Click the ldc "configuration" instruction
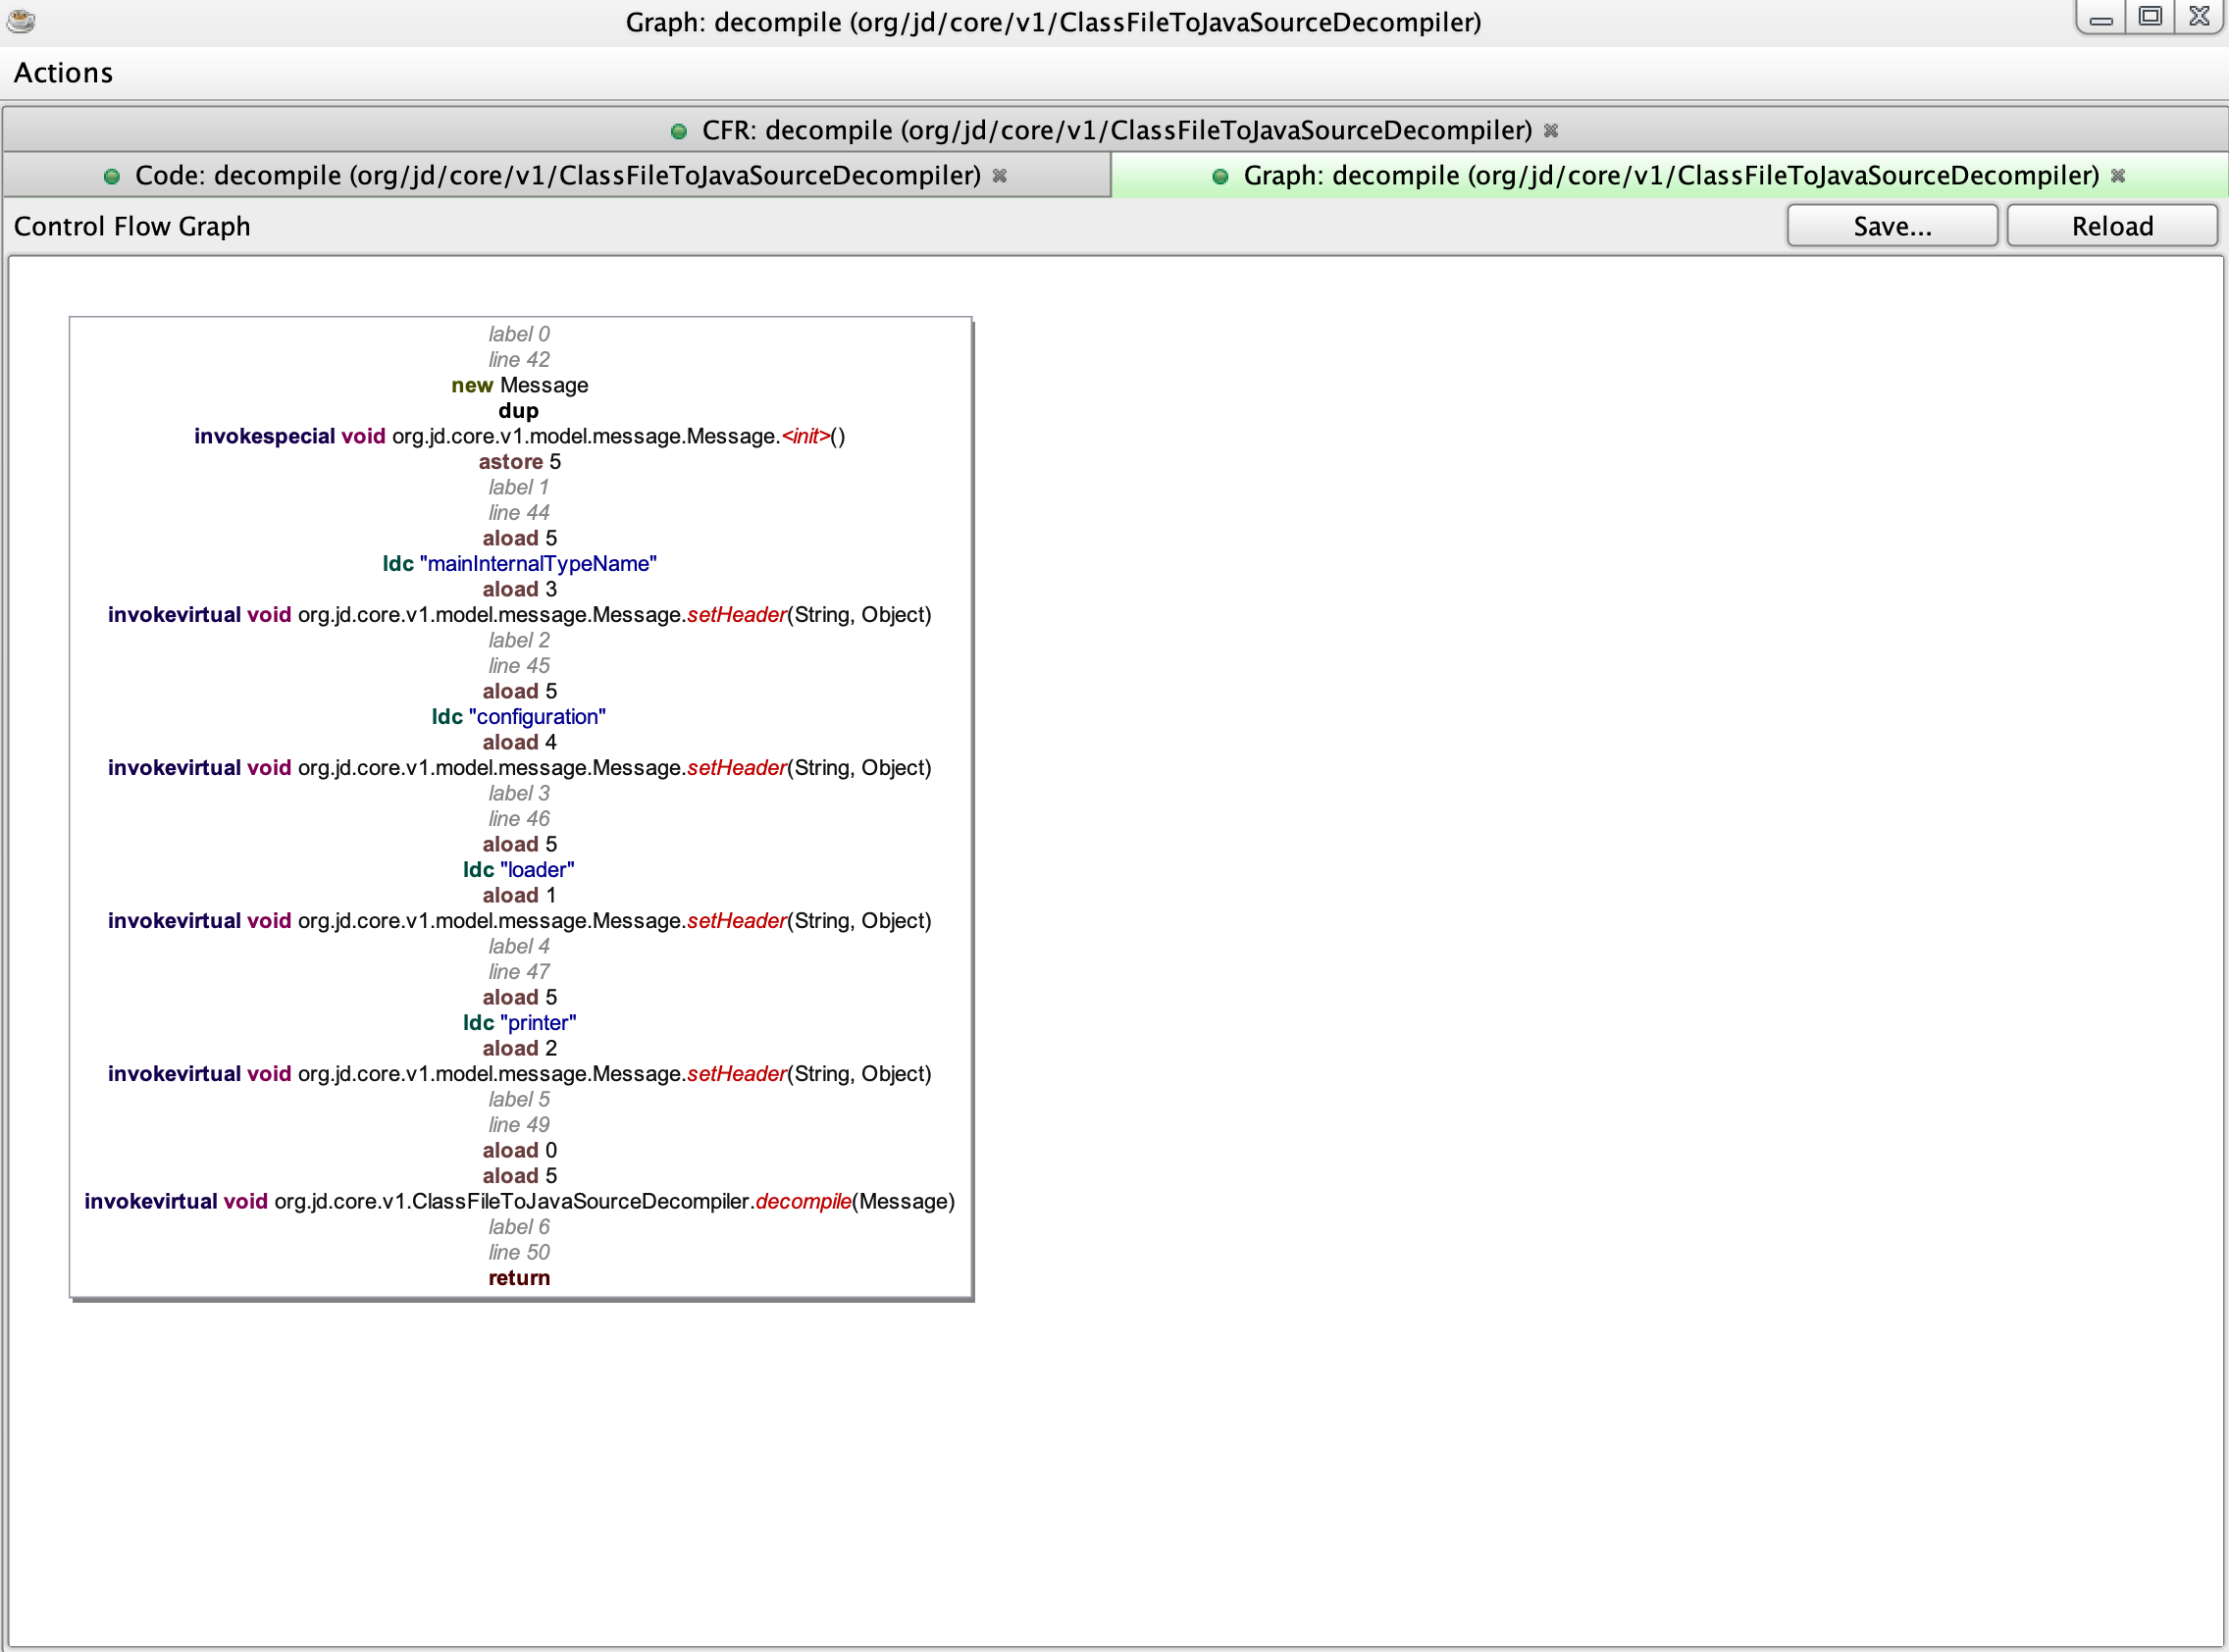Screen dimensions: 2229x1652 (519, 717)
